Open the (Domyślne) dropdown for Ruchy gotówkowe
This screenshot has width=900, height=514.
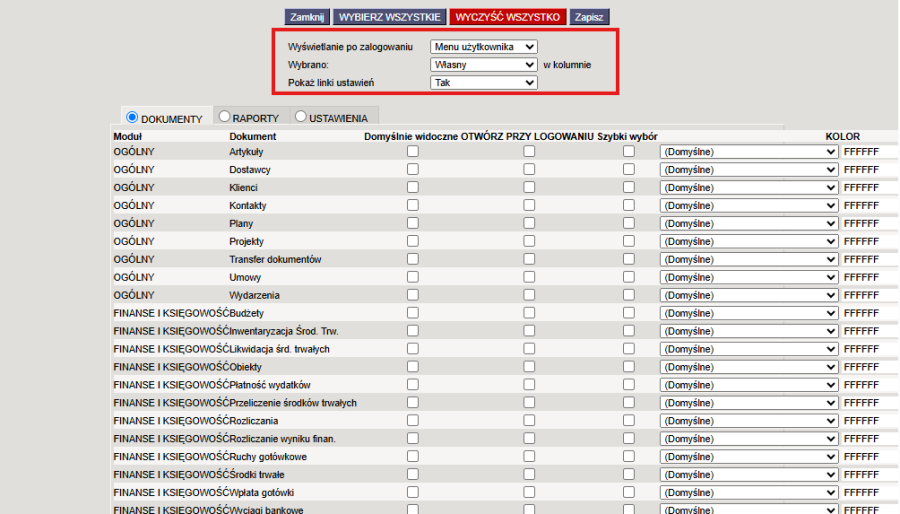coord(749,457)
